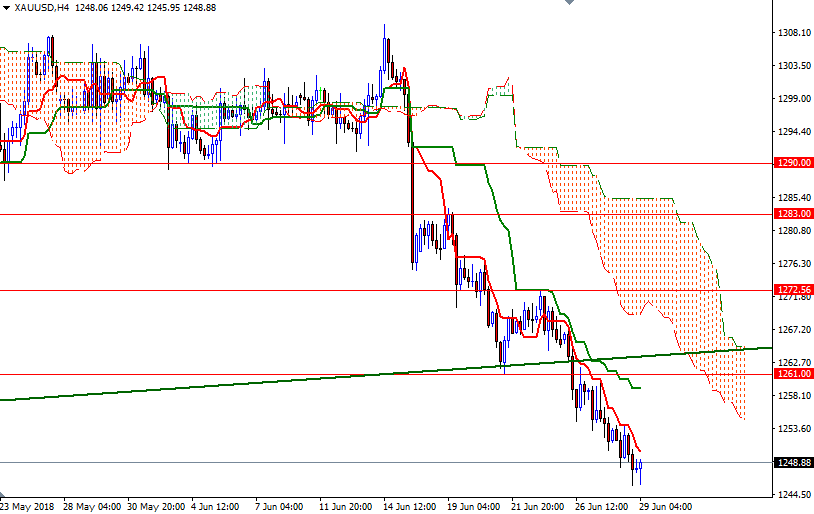Click the dropdown triangle beside XAUUSD,H4
Viewport: 814px width, 514px height.
click(x=6, y=8)
